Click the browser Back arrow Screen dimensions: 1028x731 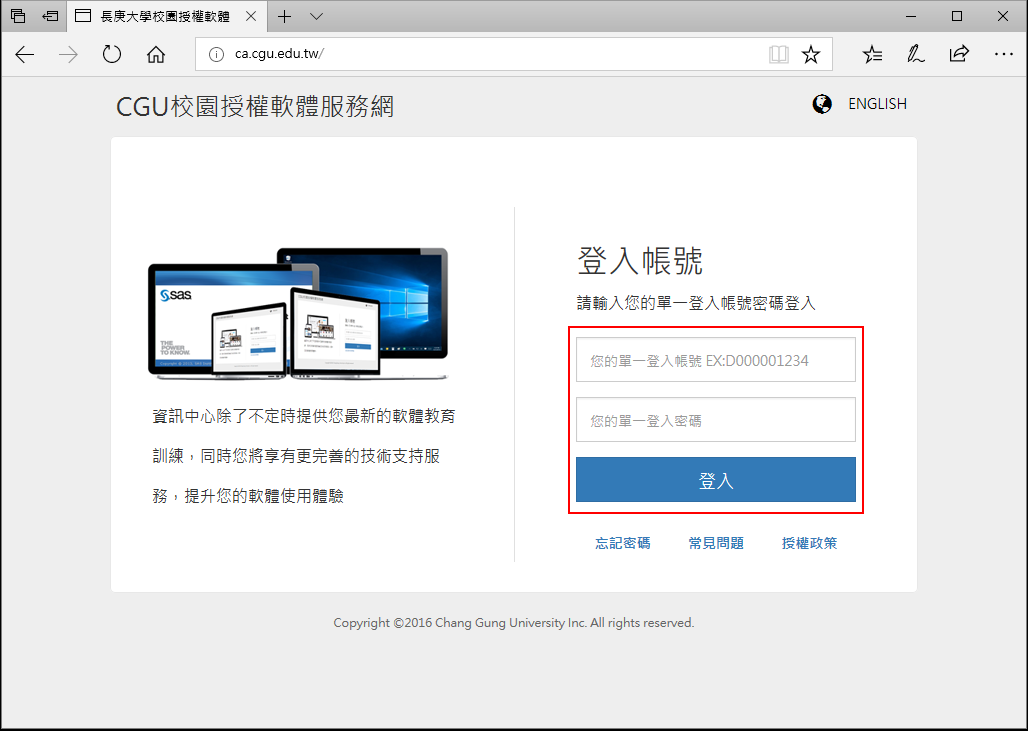(x=25, y=55)
